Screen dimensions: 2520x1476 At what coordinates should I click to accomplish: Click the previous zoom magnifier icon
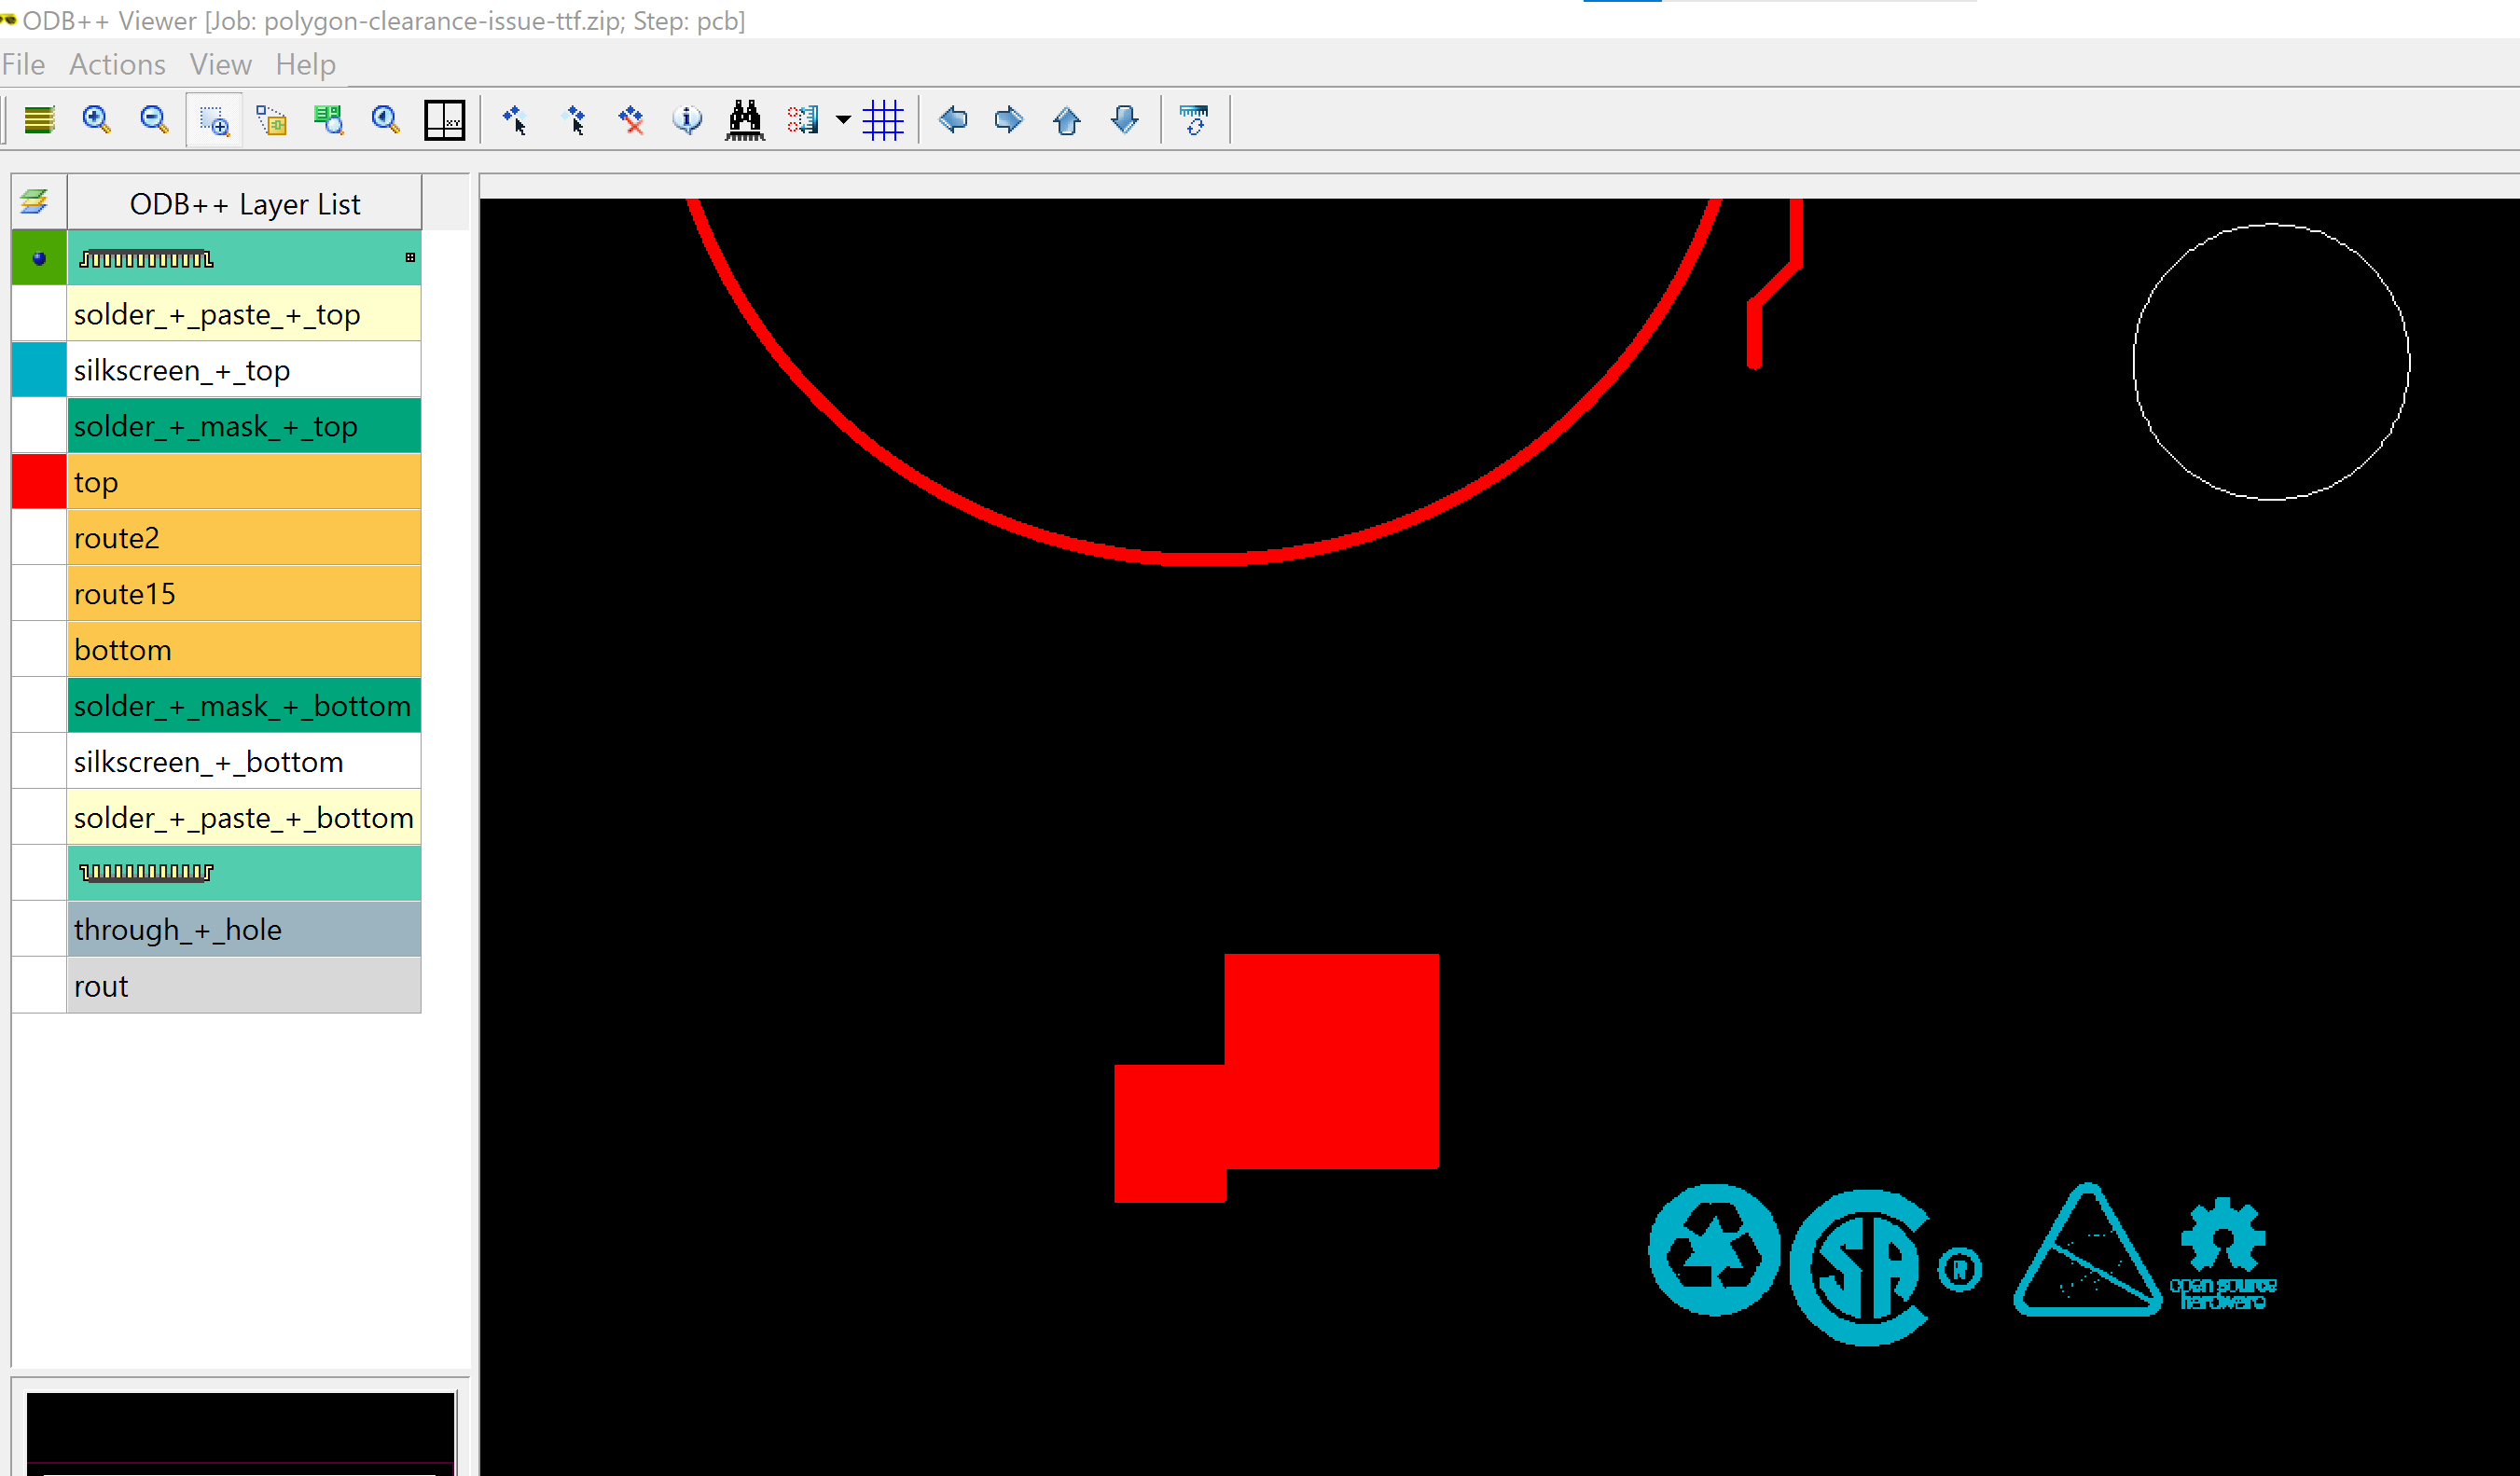[386, 120]
